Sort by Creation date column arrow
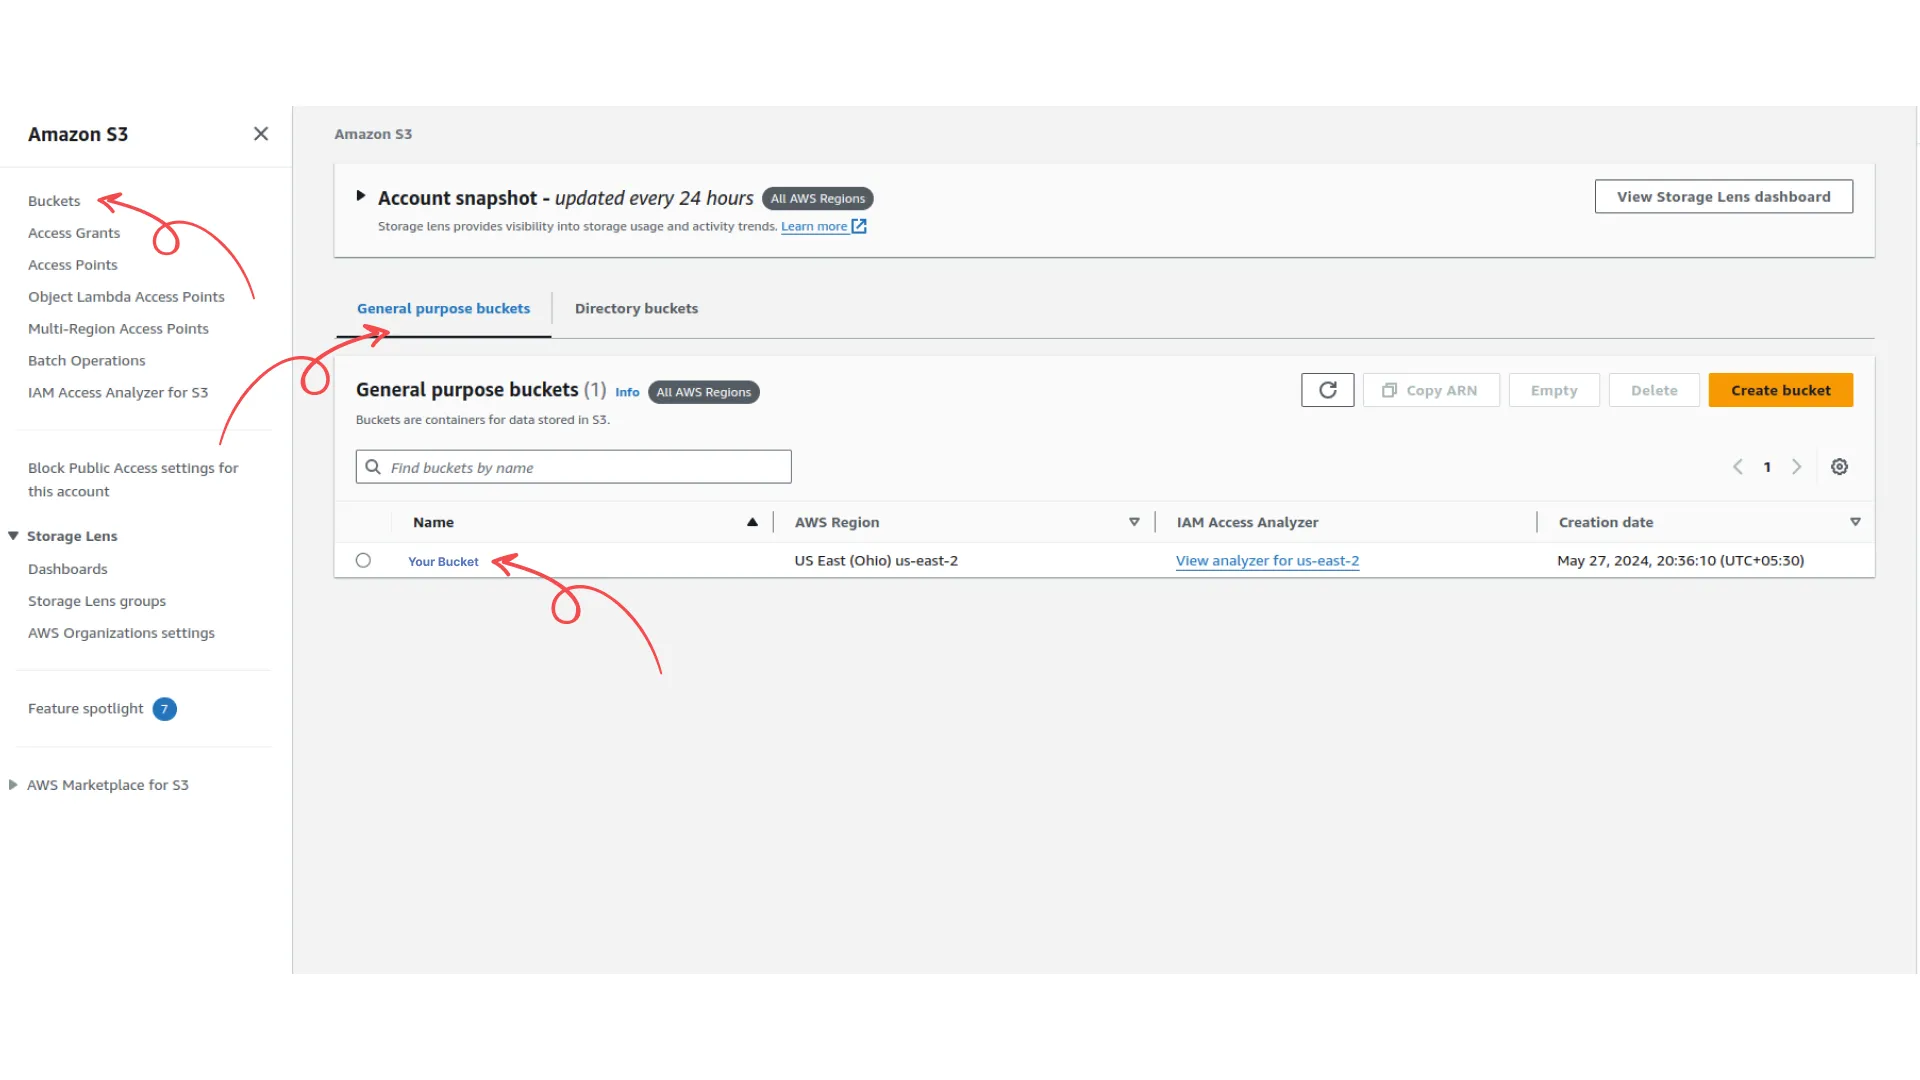Image resolution: width=1920 pixels, height=1080 pixels. tap(1855, 522)
